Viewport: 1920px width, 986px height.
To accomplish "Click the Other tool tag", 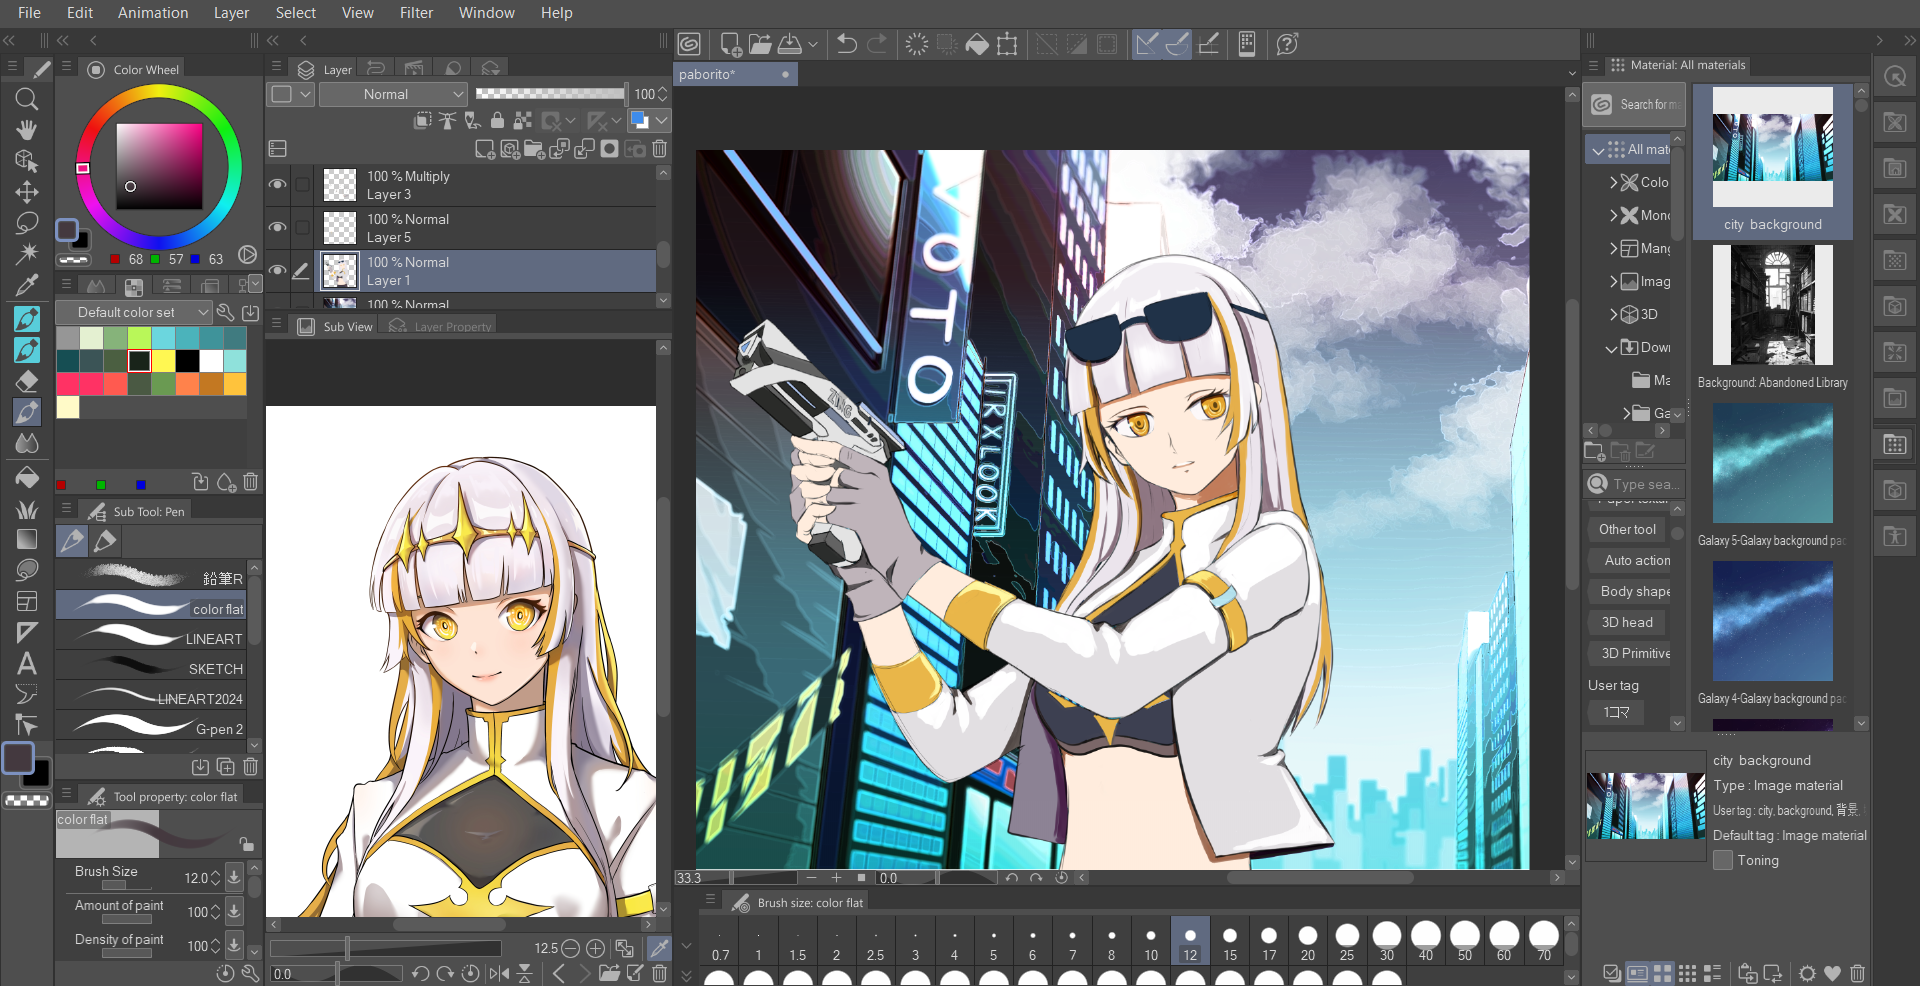I will 1627,529.
